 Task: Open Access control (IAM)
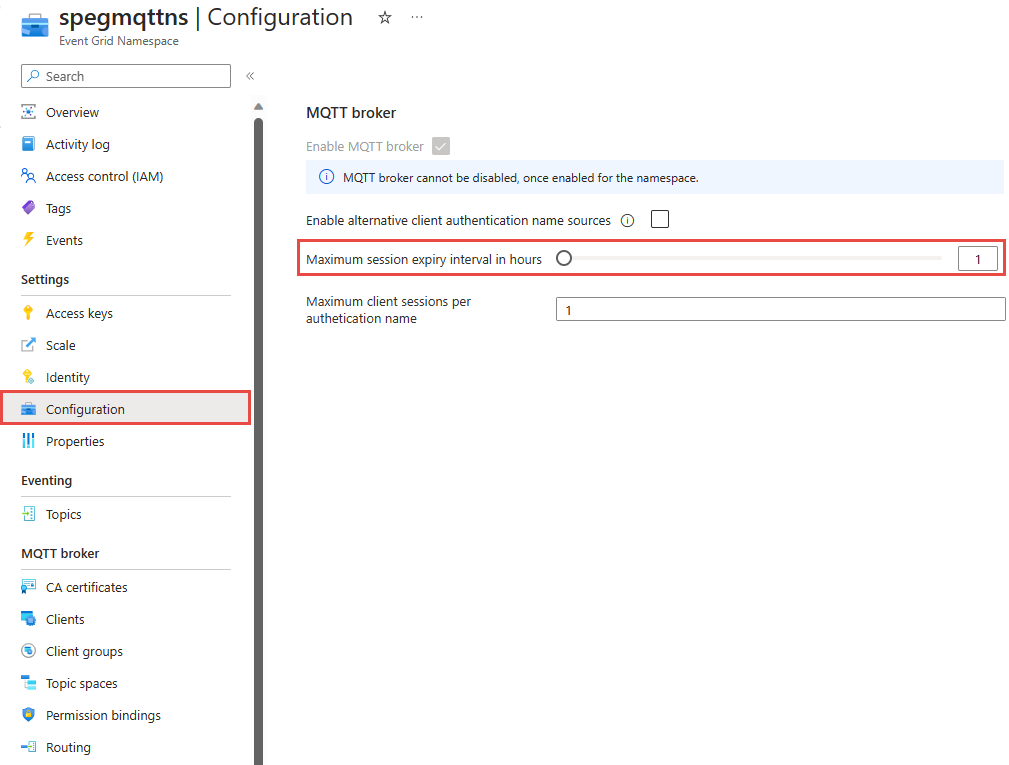point(104,175)
